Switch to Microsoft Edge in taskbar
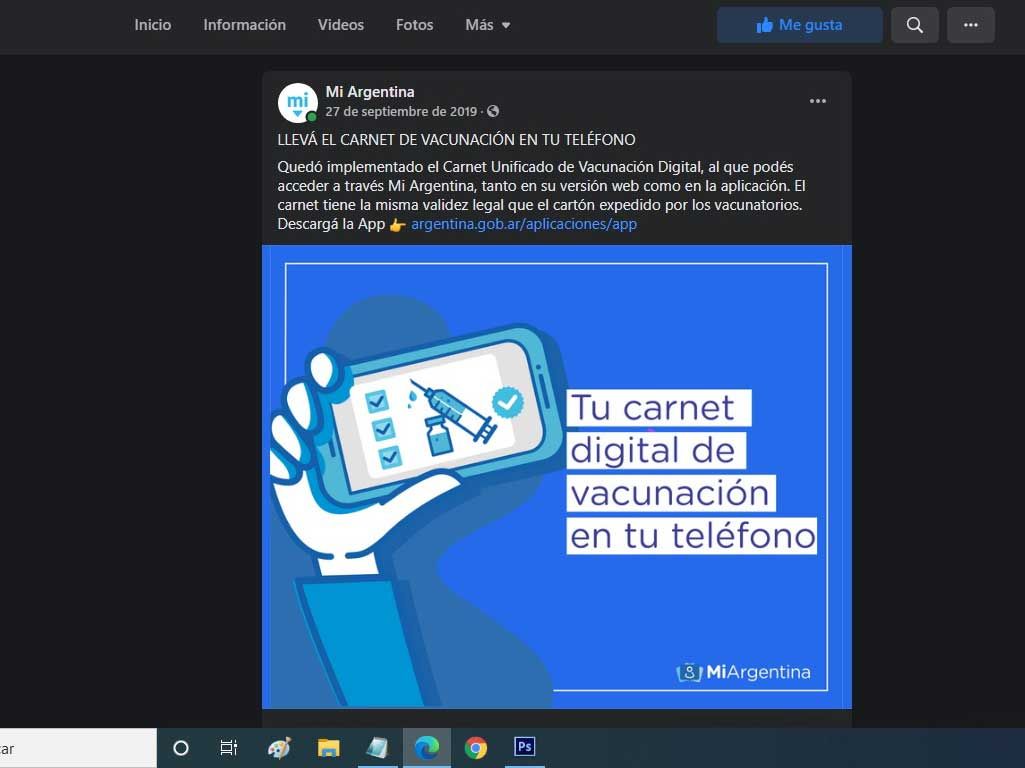Image resolution: width=1025 pixels, height=768 pixels. point(427,748)
